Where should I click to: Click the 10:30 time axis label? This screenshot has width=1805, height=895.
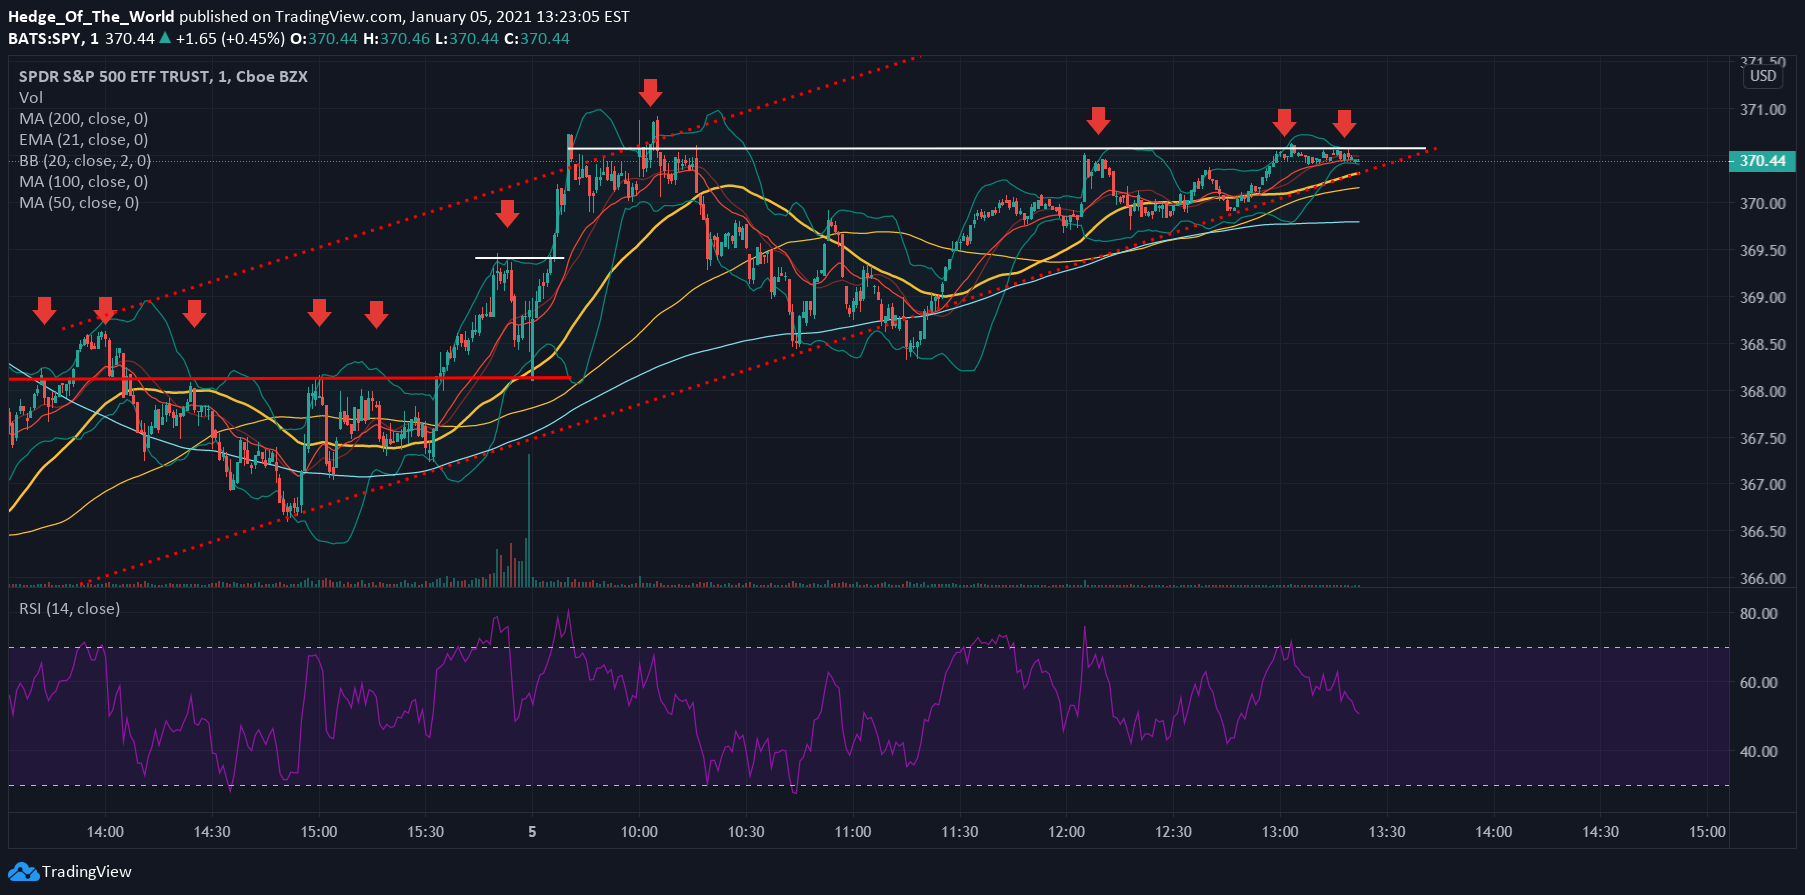pos(746,831)
